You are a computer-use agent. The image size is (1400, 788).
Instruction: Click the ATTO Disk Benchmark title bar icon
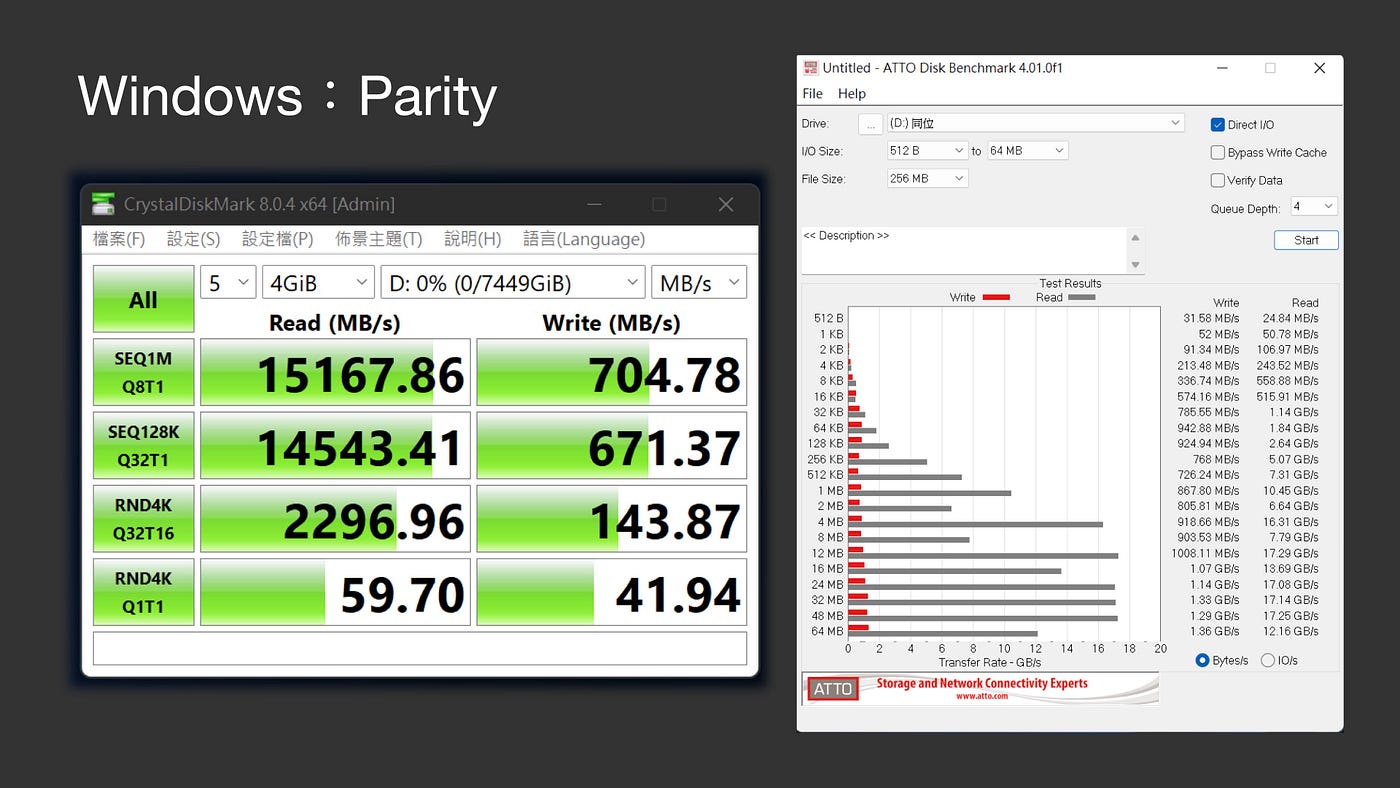811,68
